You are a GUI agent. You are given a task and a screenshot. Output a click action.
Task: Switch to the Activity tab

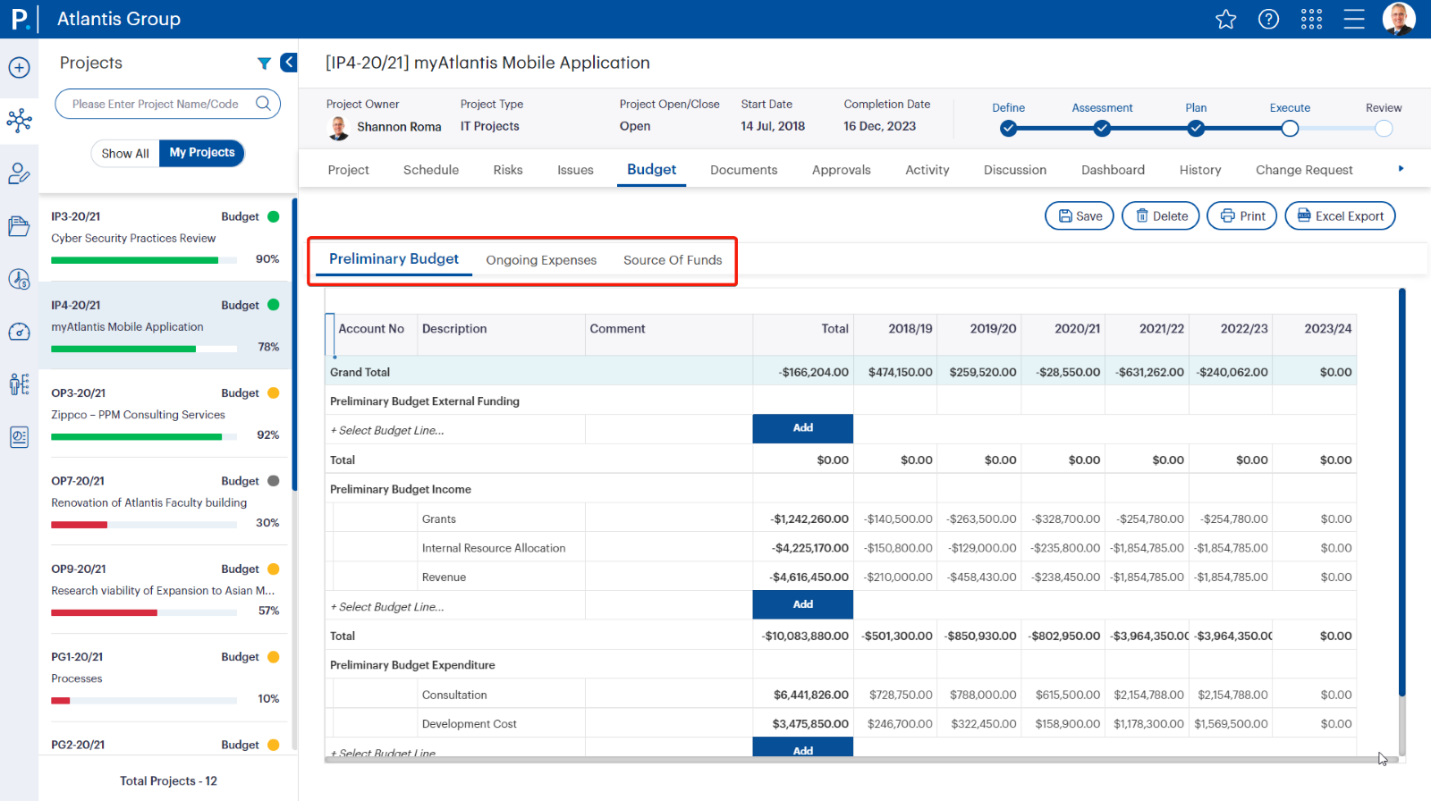pyautogui.click(x=927, y=170)
